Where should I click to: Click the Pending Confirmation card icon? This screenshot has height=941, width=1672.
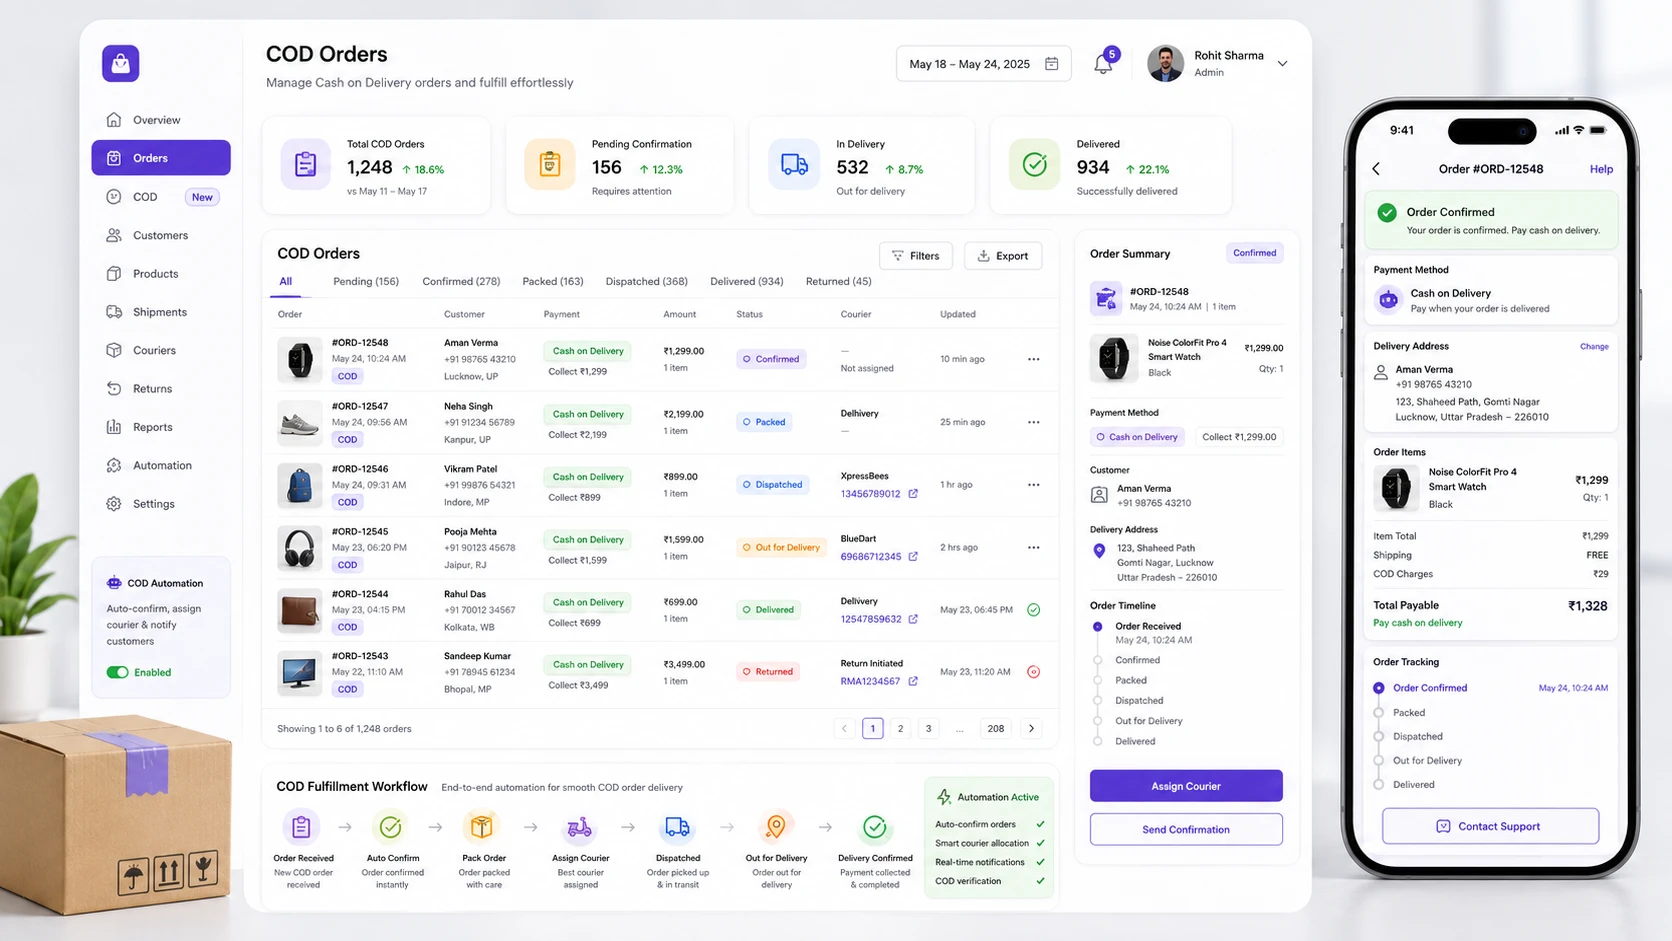click(549, 165)
